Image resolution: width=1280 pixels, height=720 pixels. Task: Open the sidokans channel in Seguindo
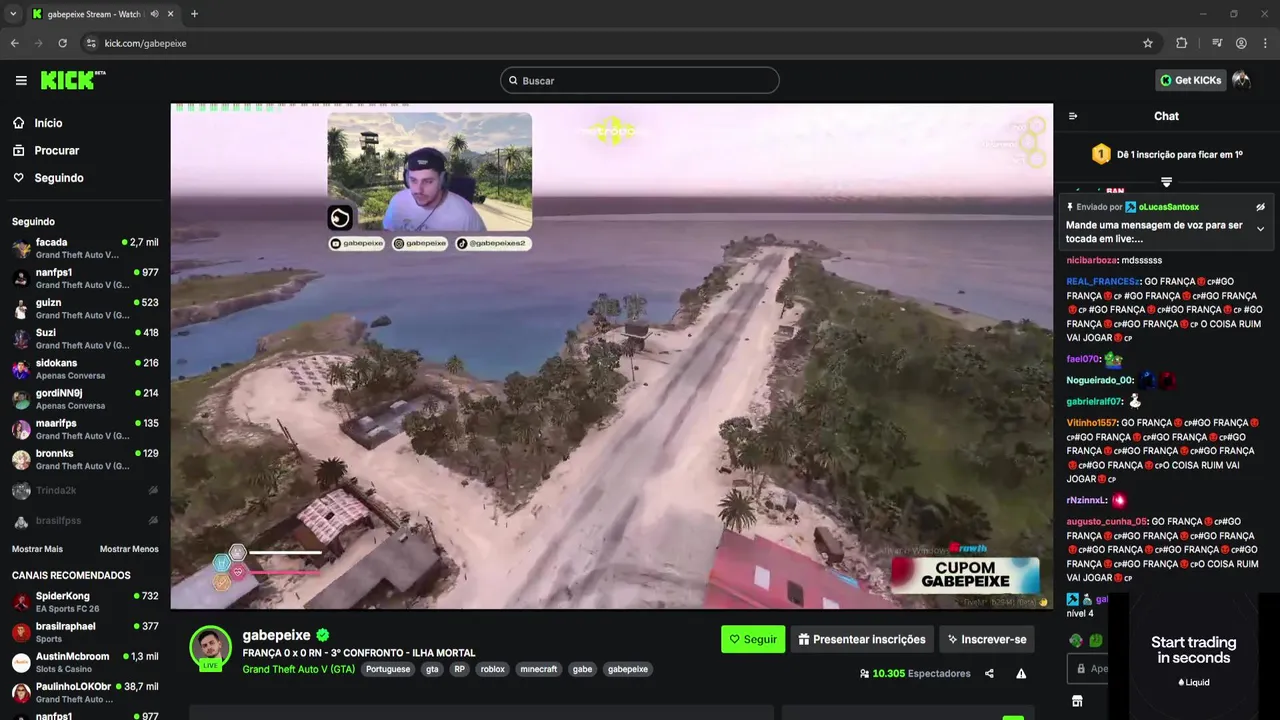[85, 369]
